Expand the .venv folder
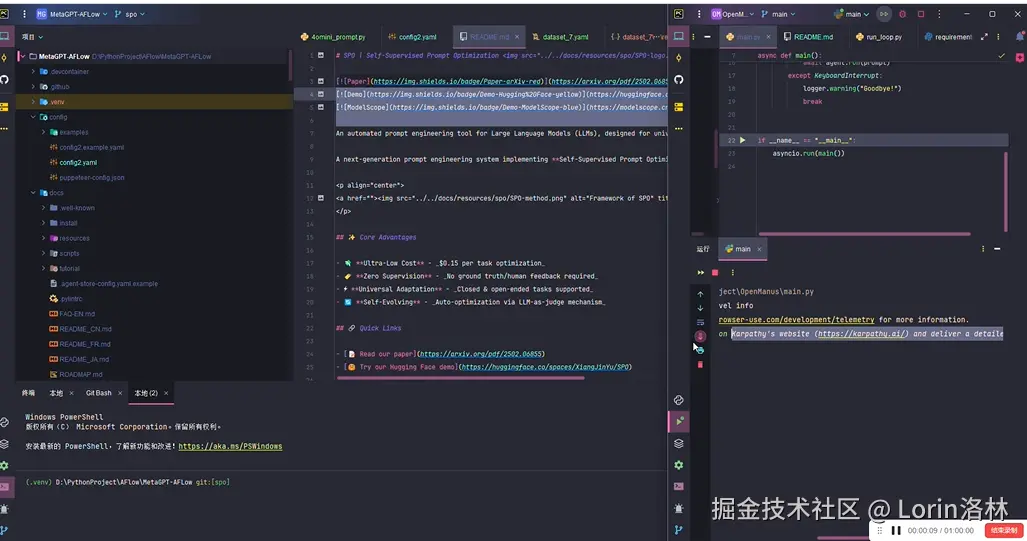 point(33,102)
